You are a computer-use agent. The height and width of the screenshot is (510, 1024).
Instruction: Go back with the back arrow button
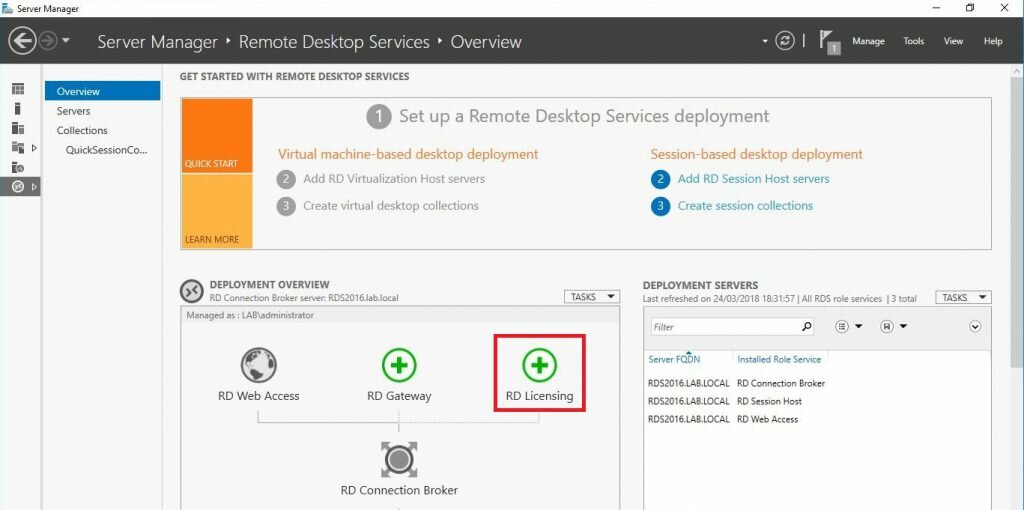point(22,41)
